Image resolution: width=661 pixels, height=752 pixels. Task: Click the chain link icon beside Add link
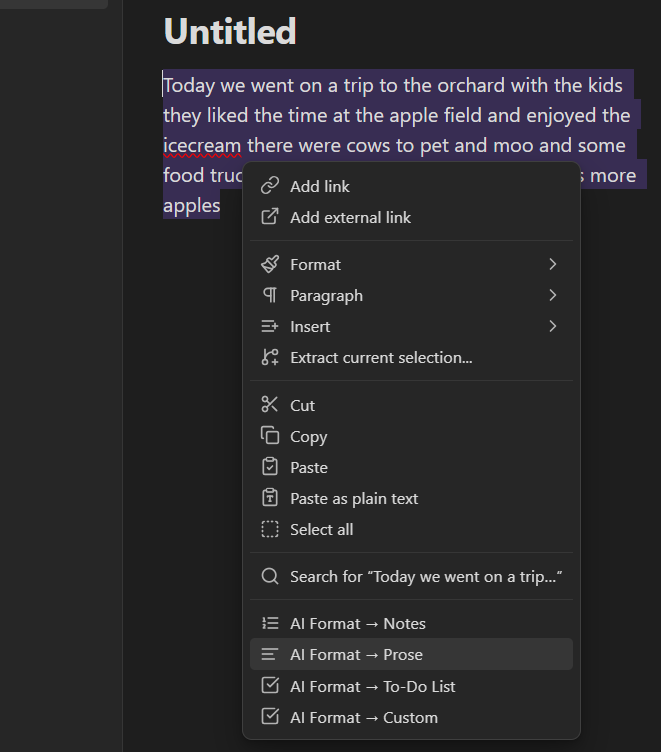(x=270, y=186)
